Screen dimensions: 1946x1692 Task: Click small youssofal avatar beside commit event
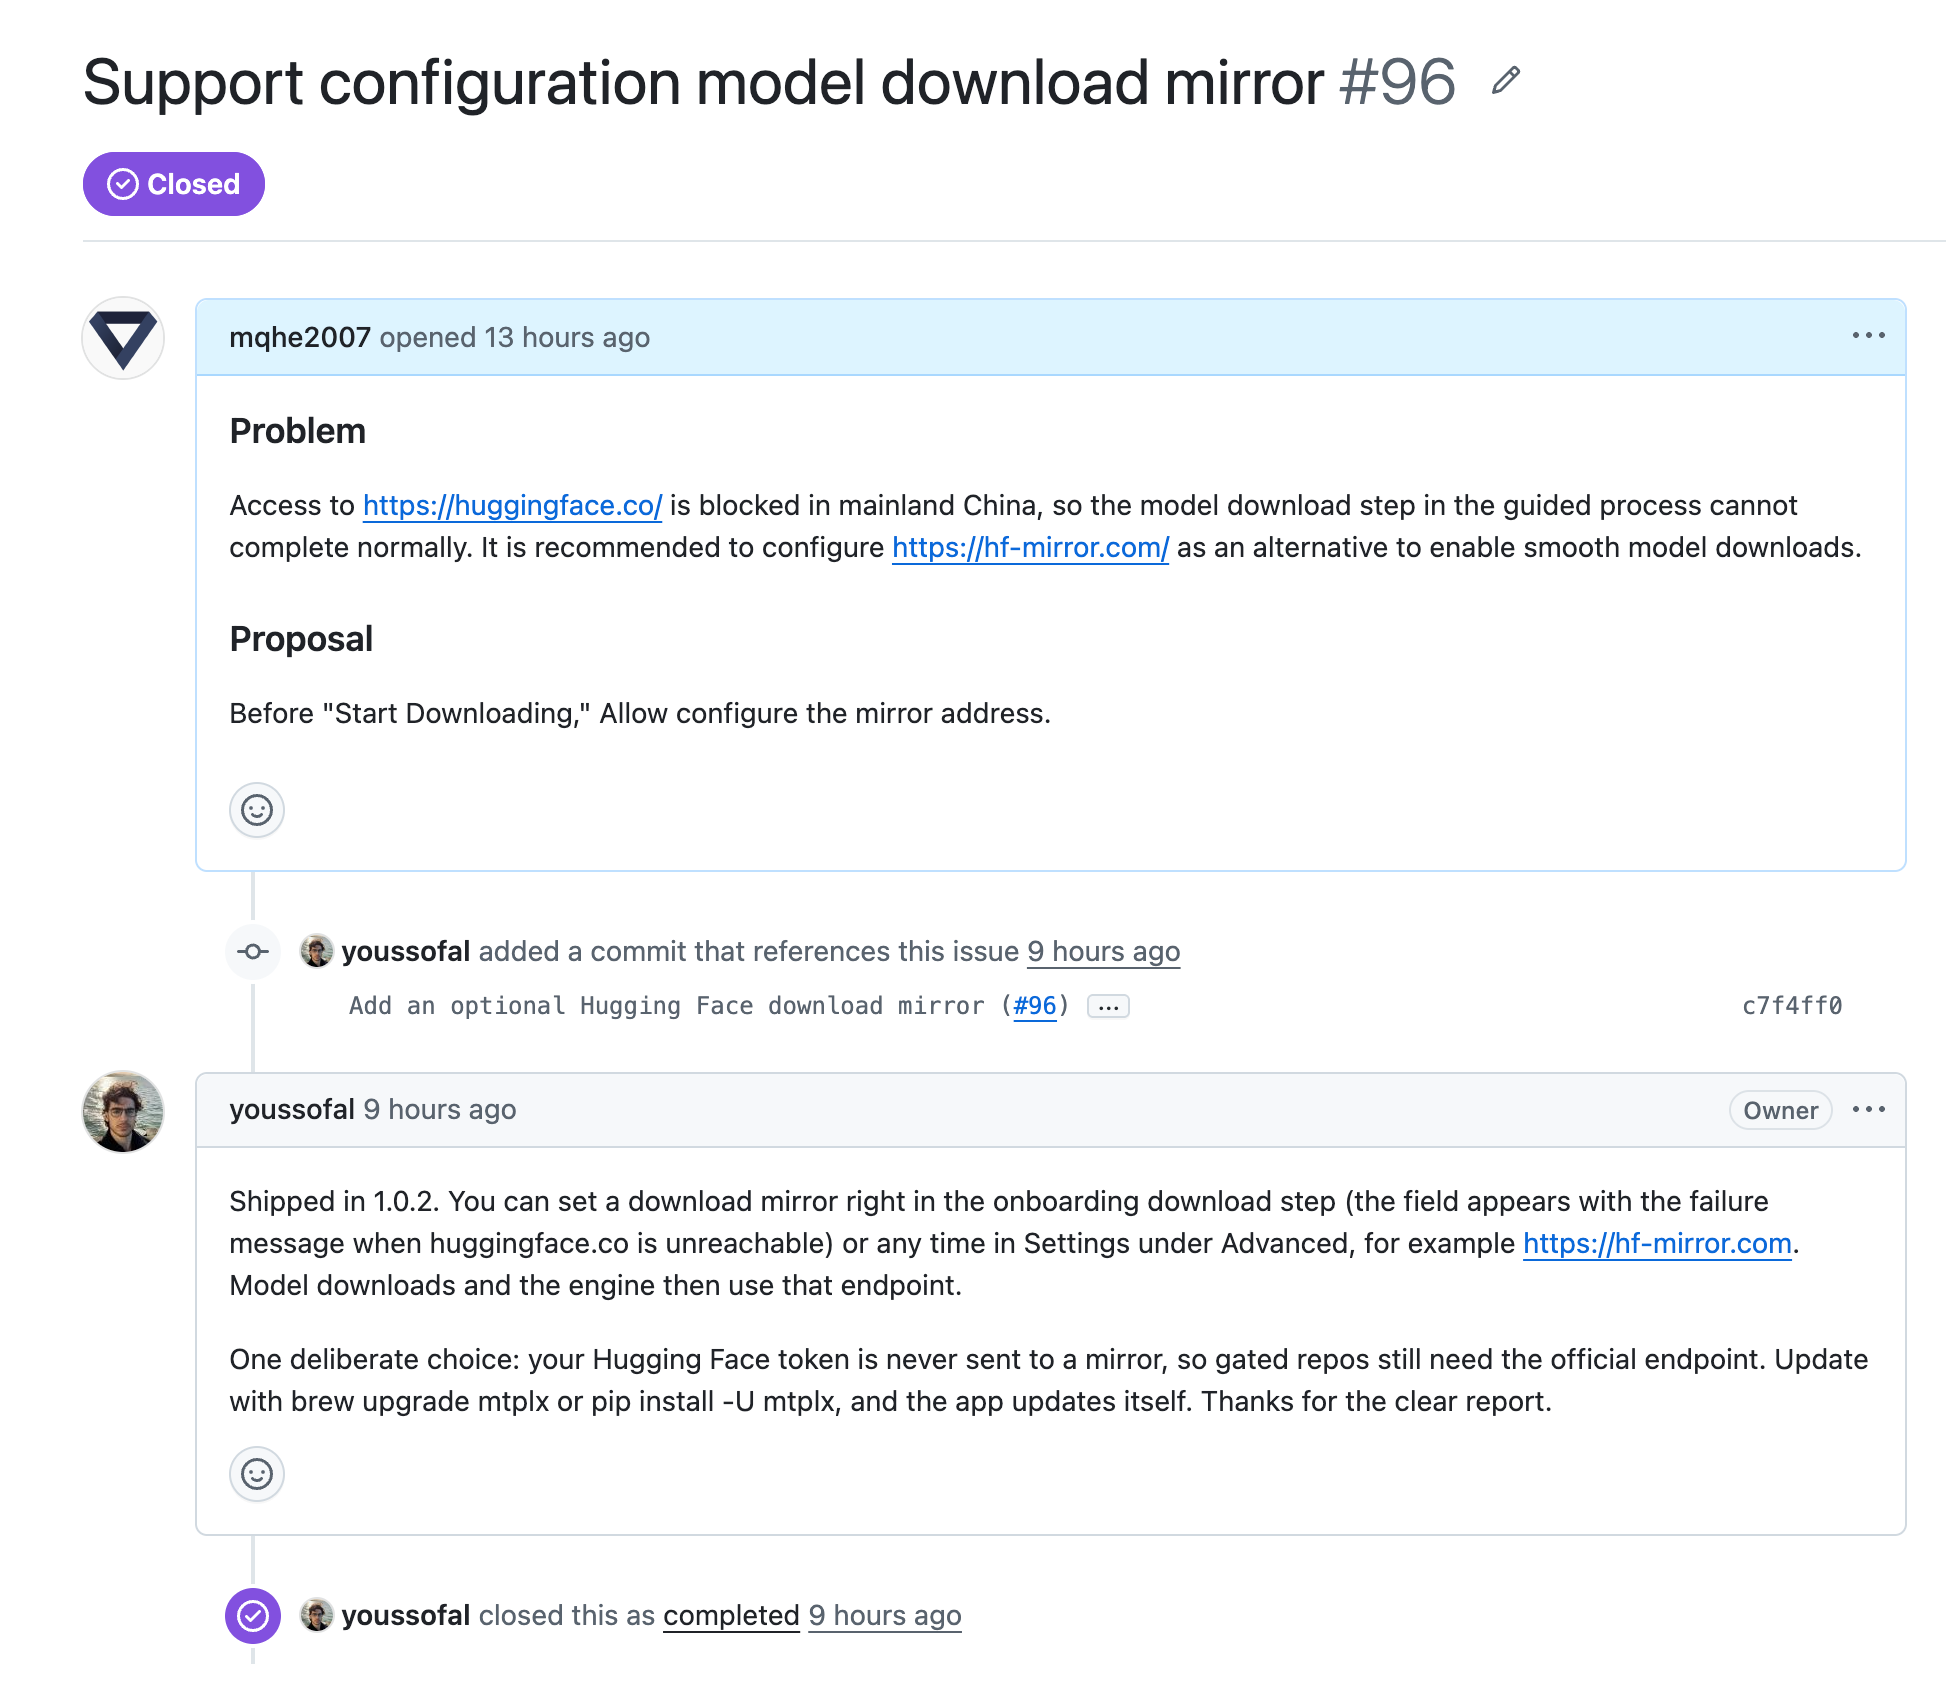click(317, 951)
